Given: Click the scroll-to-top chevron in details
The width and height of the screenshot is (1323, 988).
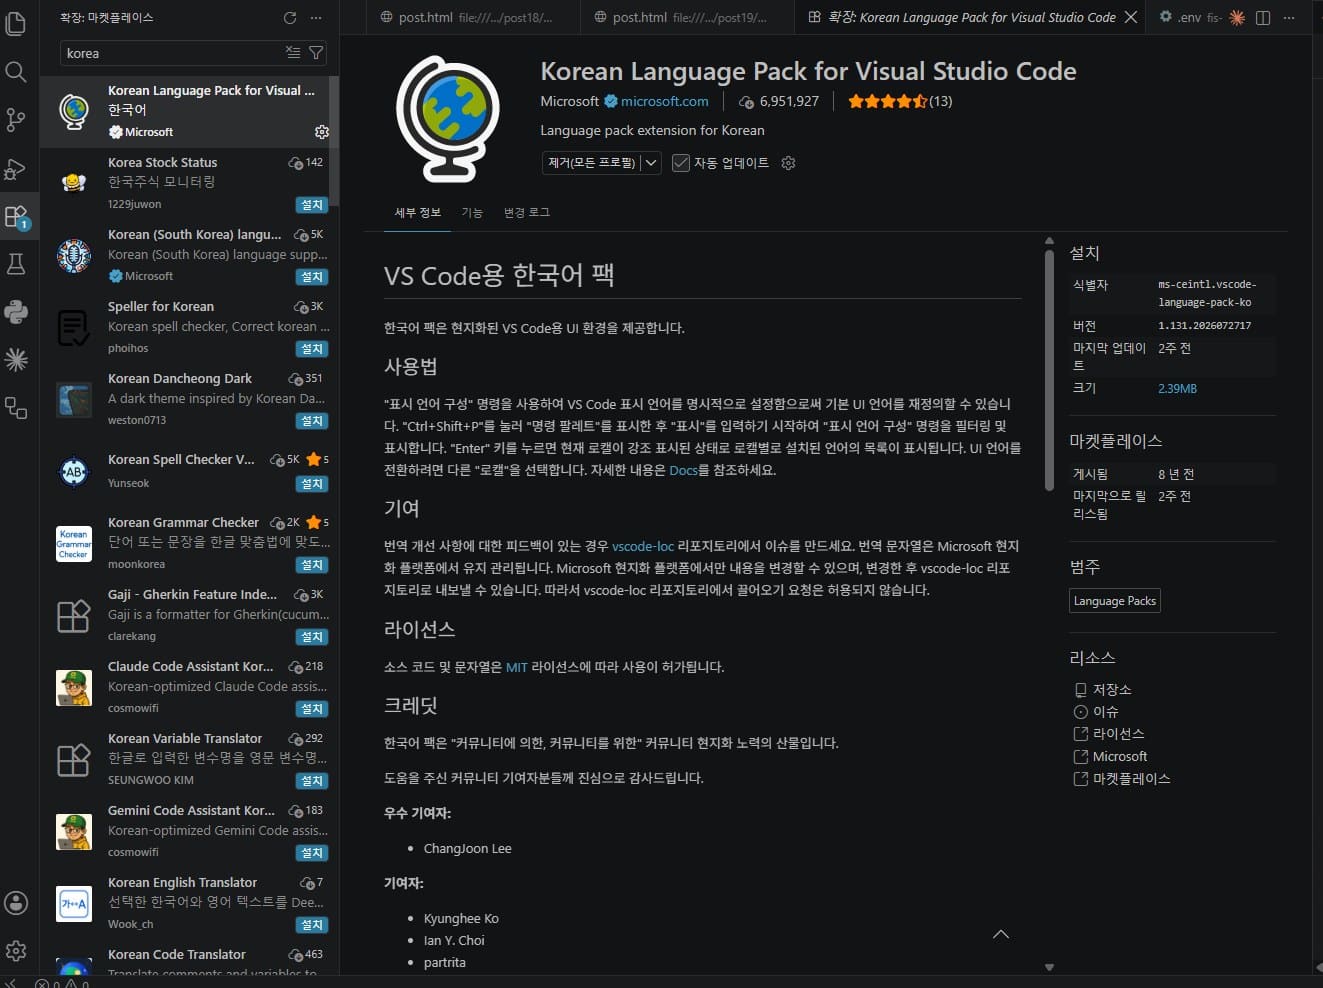Looking at the screenshot, I should 1001,934.
